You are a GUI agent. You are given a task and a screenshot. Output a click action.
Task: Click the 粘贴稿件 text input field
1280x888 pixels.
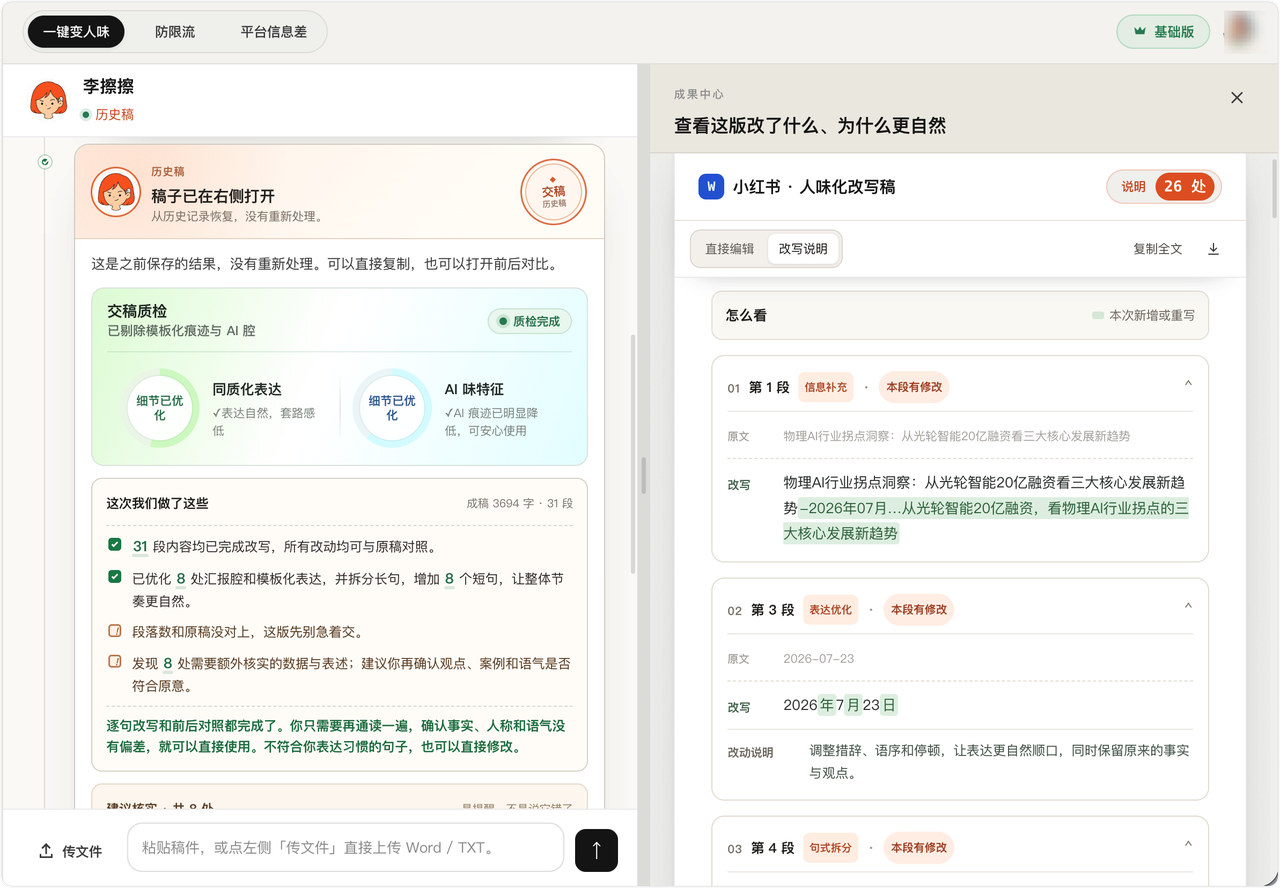point(345,848)
